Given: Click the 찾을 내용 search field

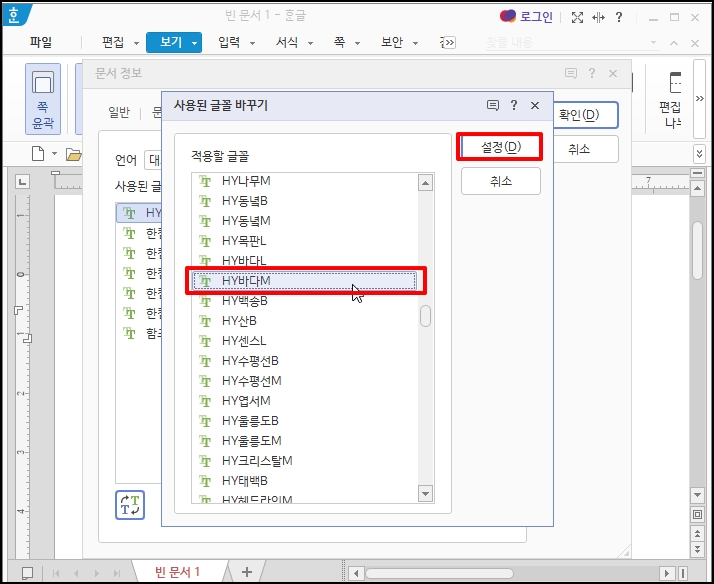Looking at the screenshot, I should click(566, 43).
